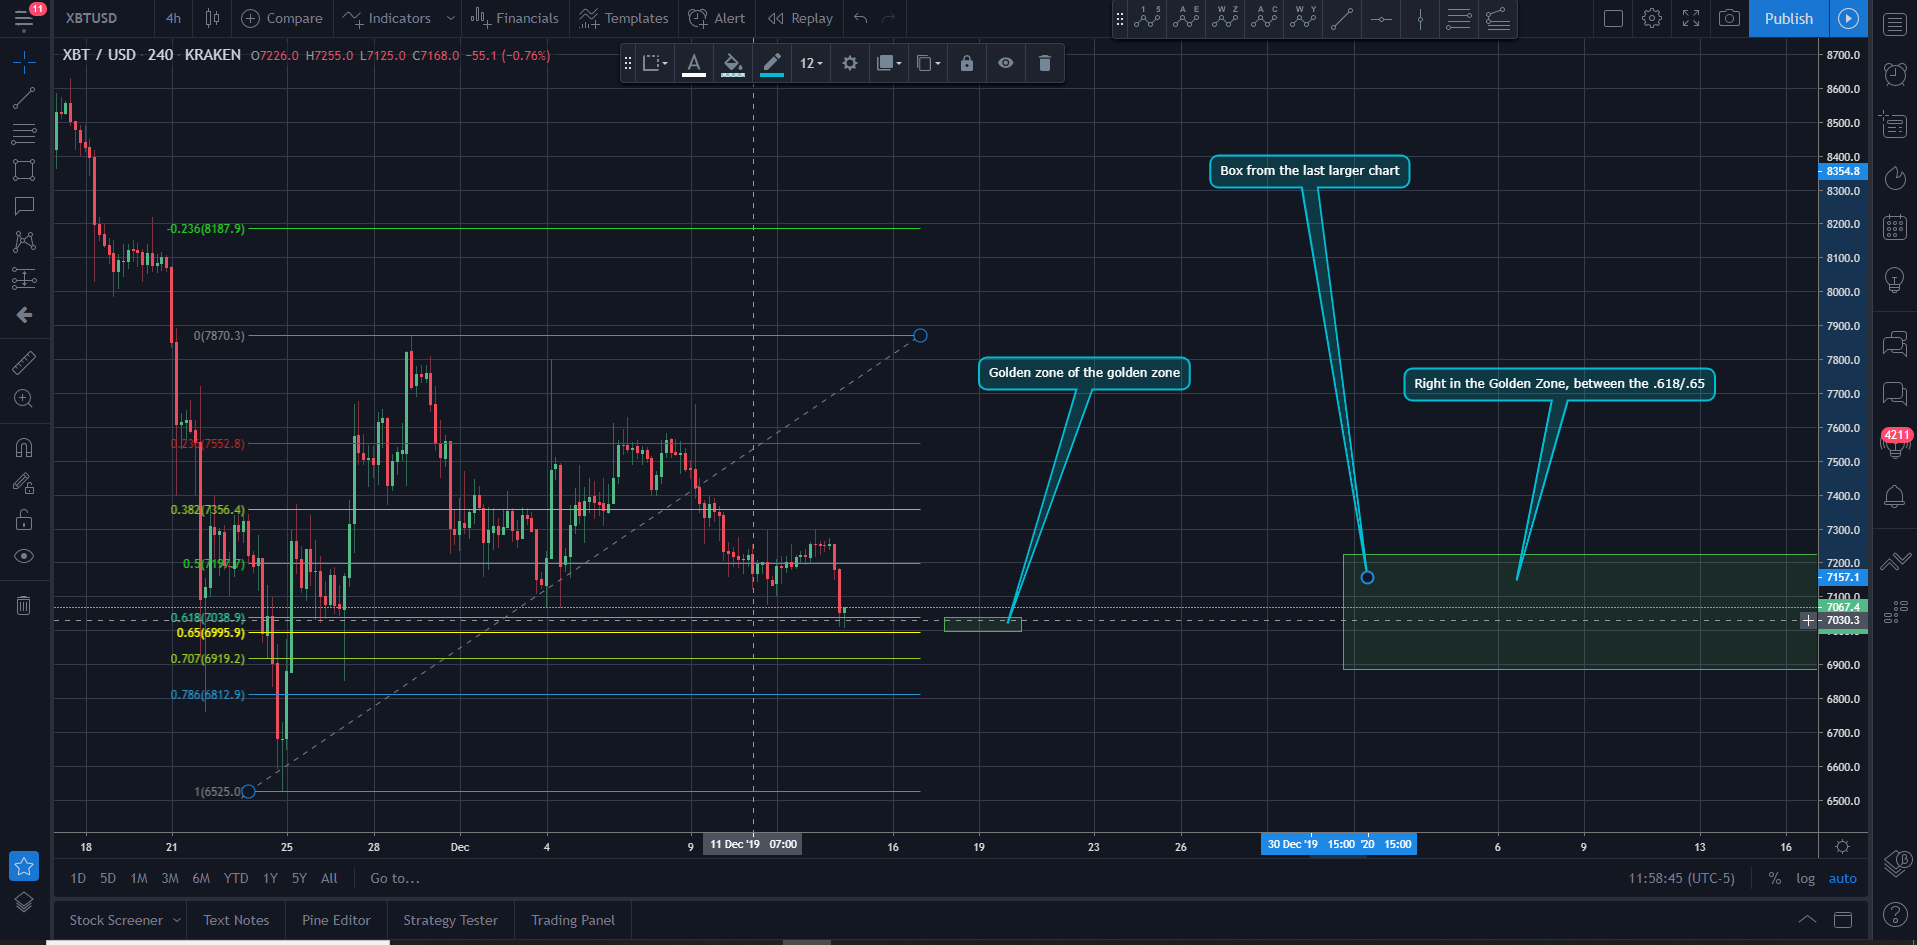Open the ruler measure tool
This screenshot has width=1917, height=945.
(24, 362)
